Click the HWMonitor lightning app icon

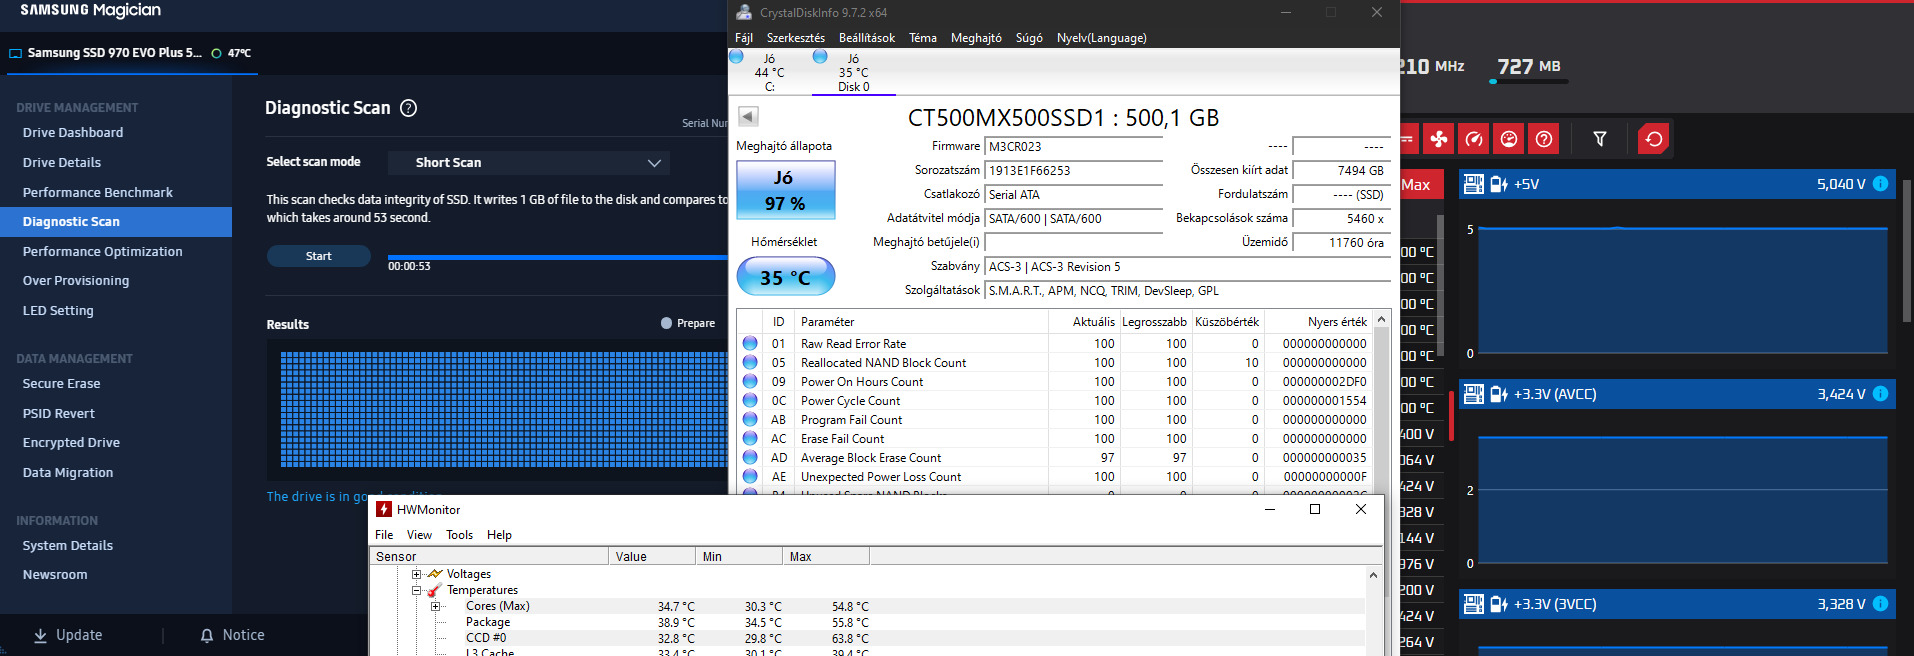383,509
